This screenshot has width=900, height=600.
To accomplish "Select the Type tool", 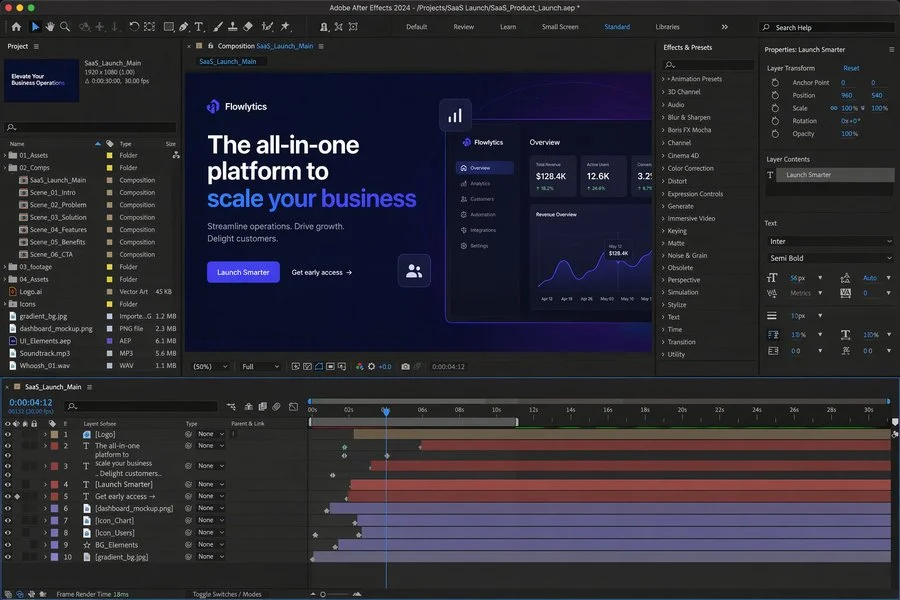I will [198, 27].
